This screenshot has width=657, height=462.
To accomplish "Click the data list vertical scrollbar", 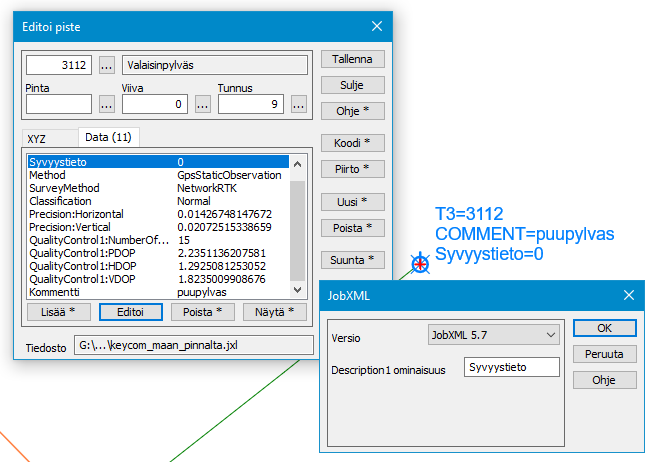I will click(x=298, y=225).
